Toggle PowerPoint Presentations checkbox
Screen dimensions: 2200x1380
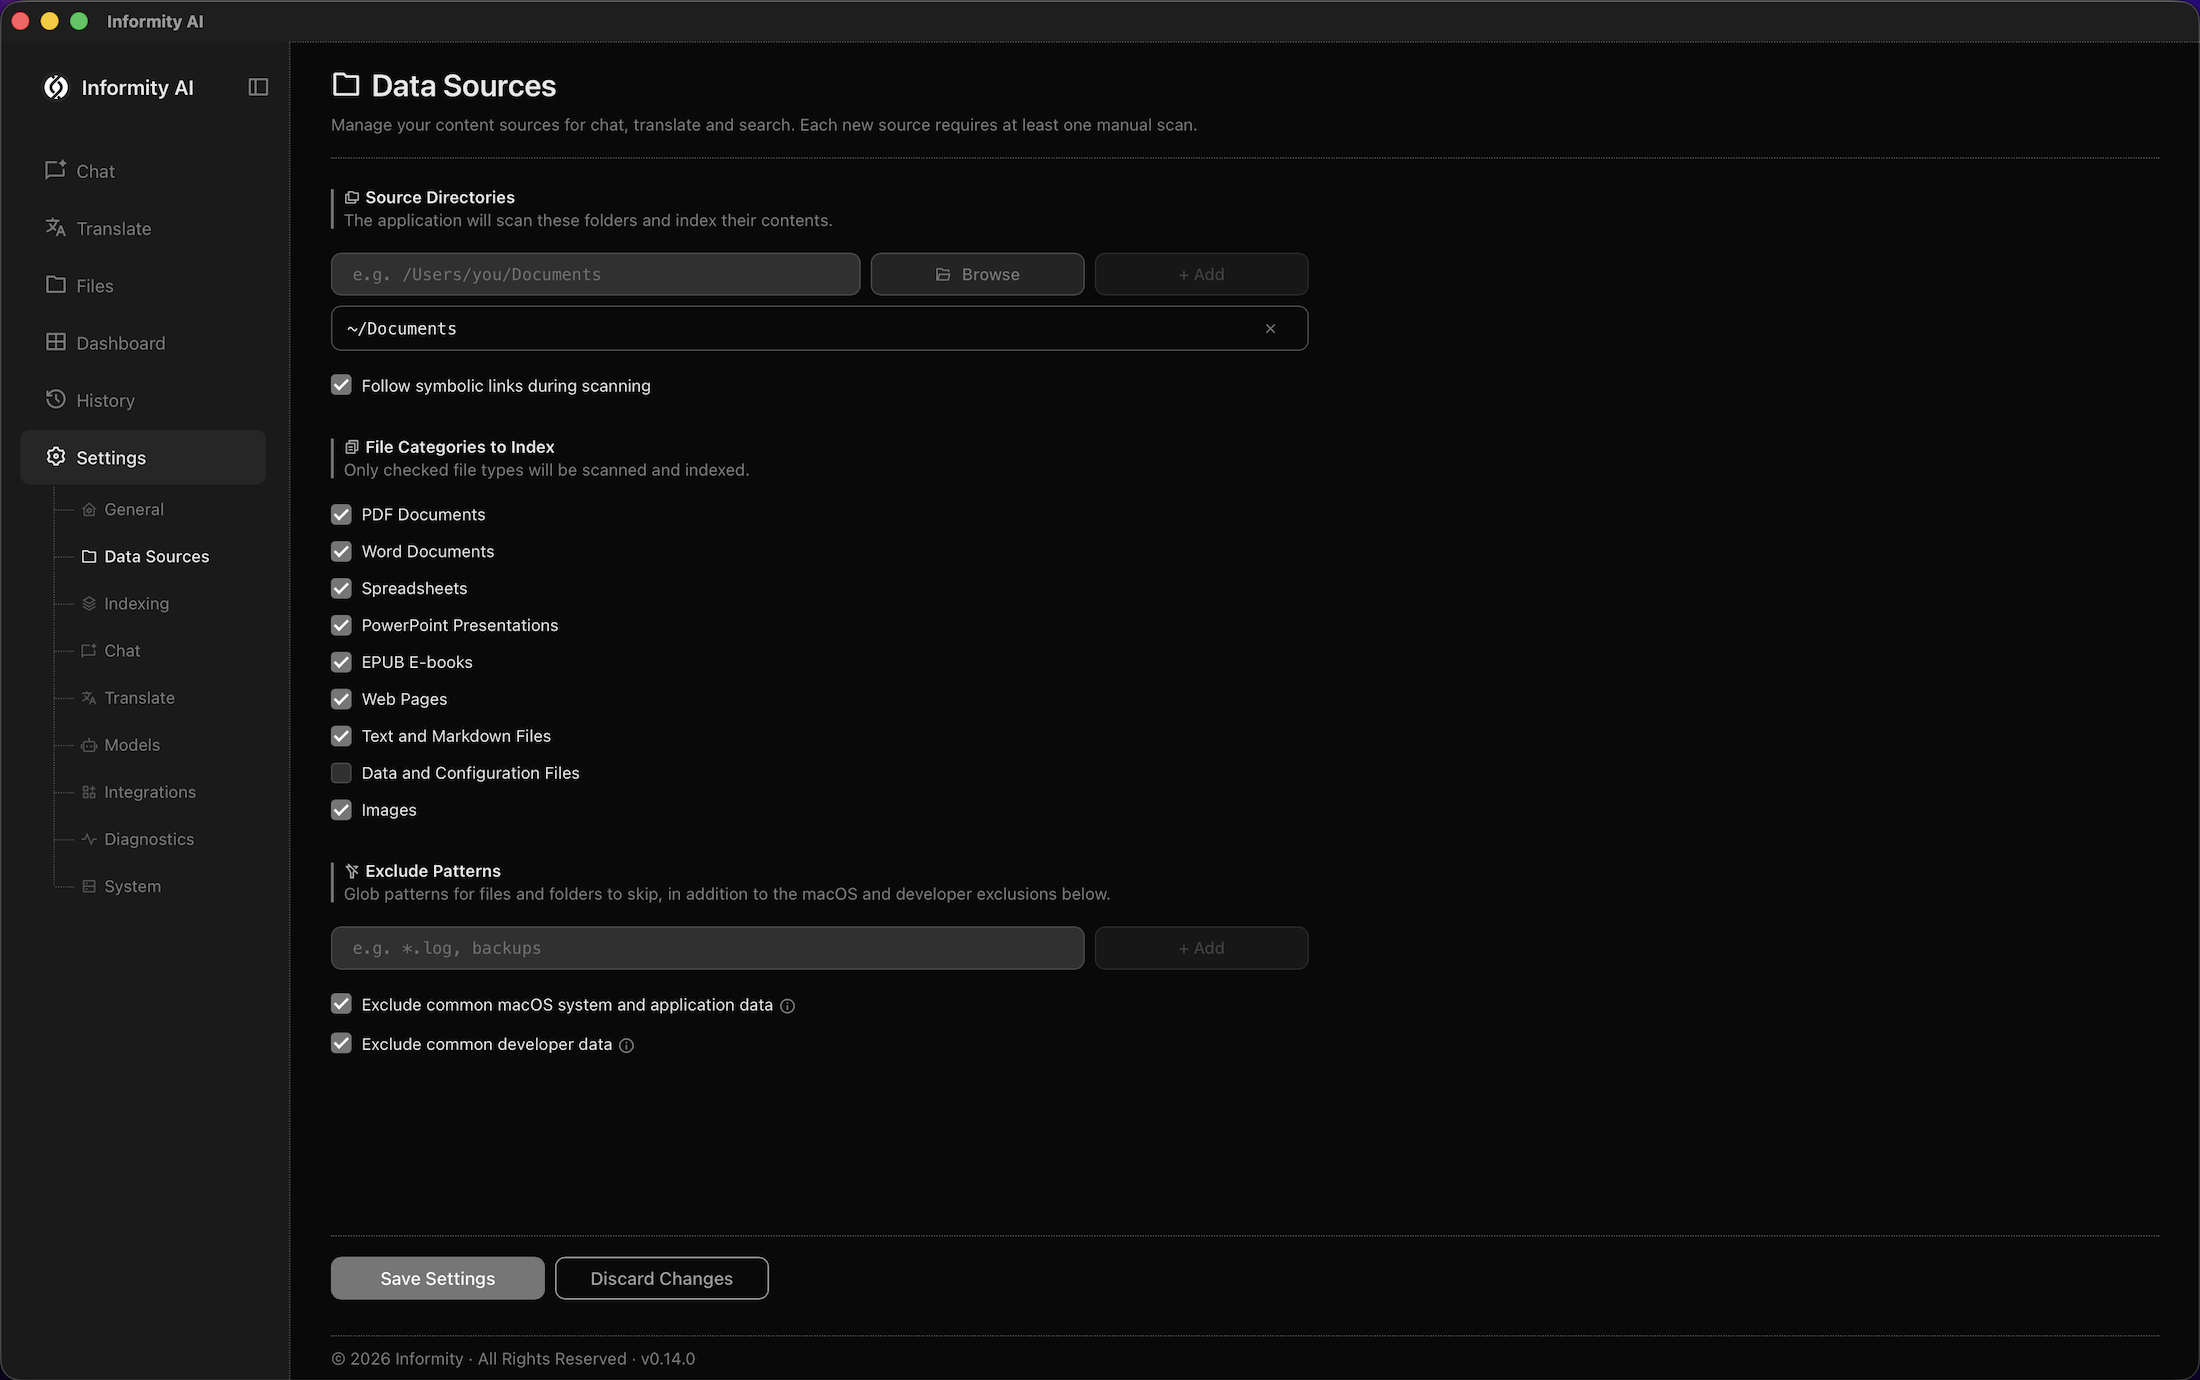(341, 625)
